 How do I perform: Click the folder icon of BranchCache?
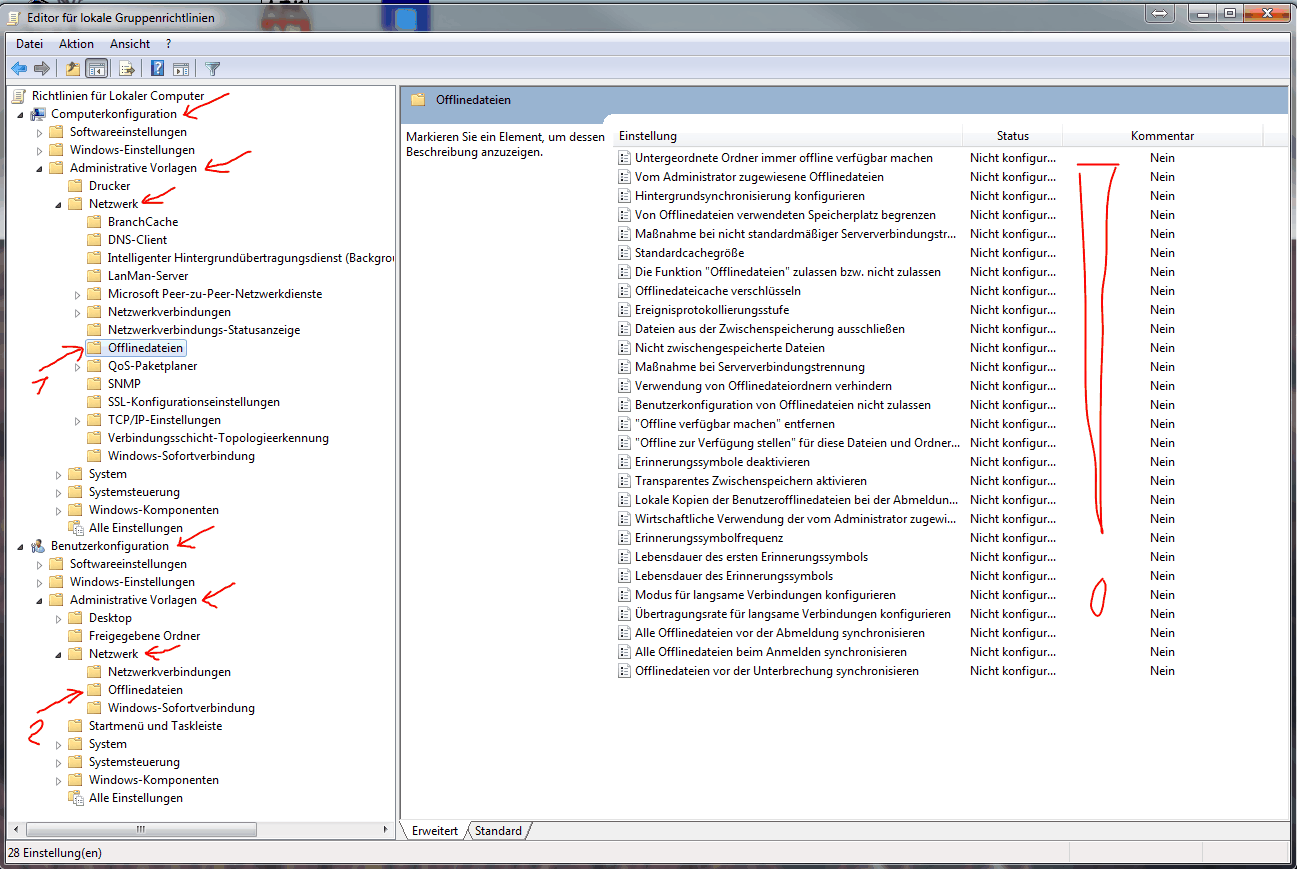[x=94, y=222]
